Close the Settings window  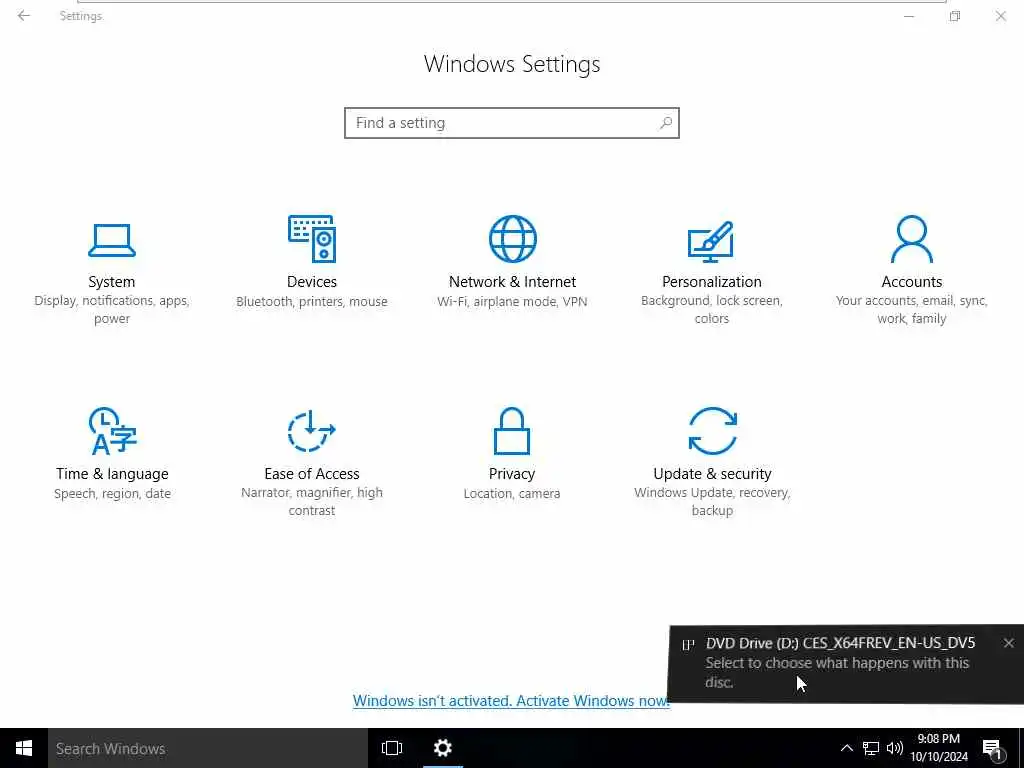point(1000,16)
